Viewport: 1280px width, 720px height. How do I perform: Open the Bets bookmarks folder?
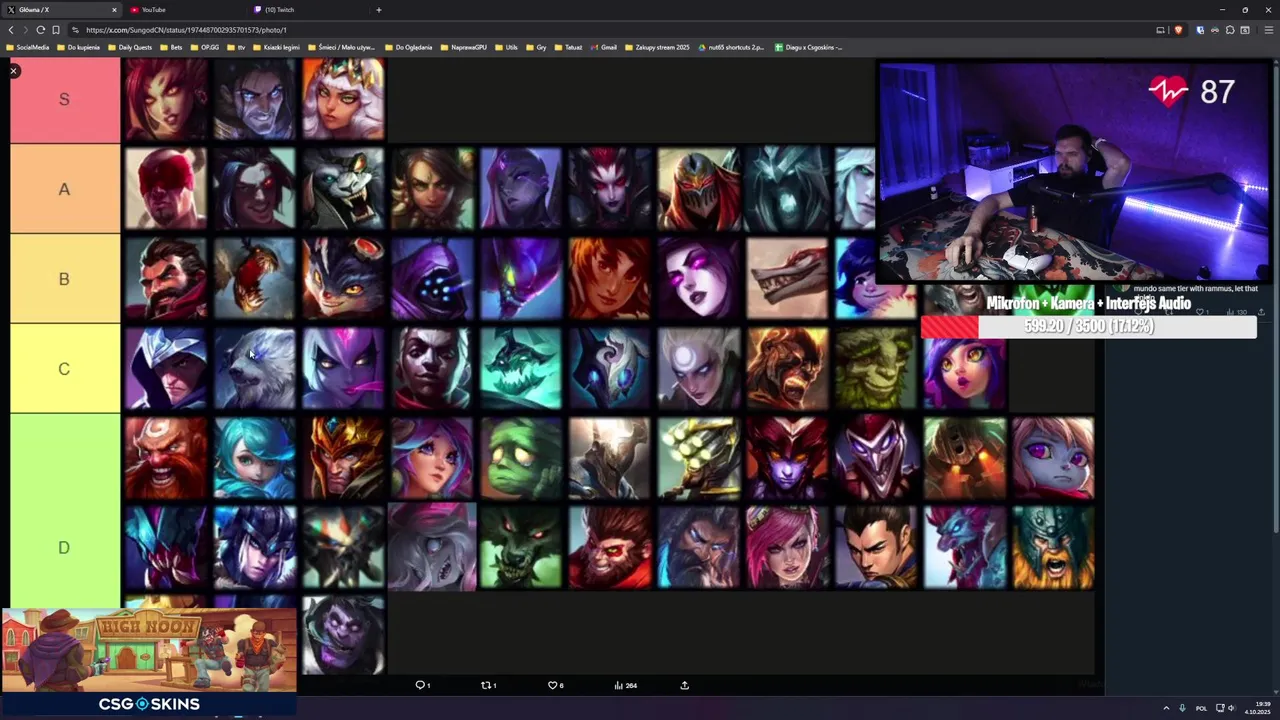(x=171, y=47)
